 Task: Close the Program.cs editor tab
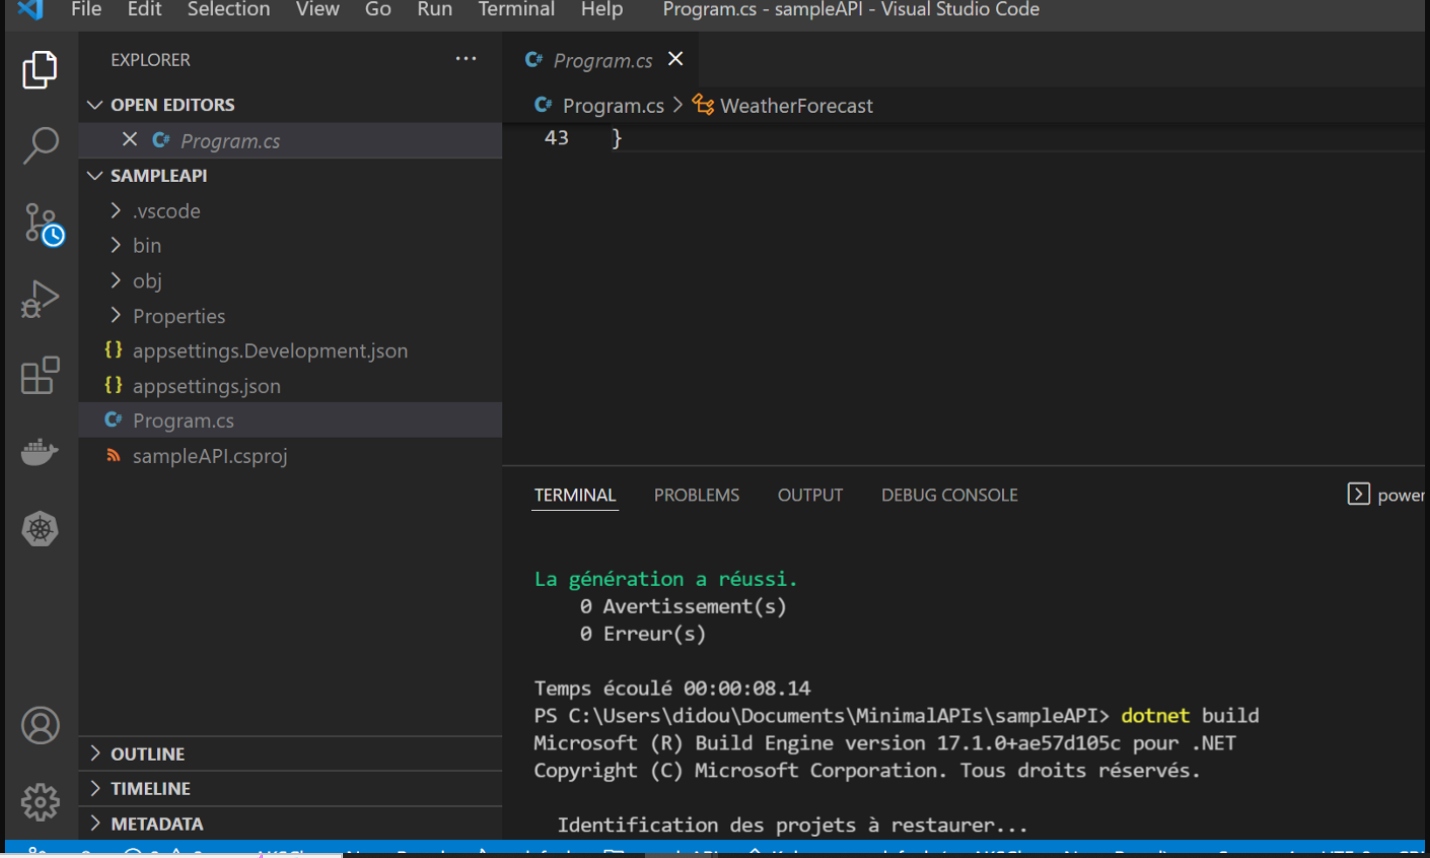[x=676, y=59]
